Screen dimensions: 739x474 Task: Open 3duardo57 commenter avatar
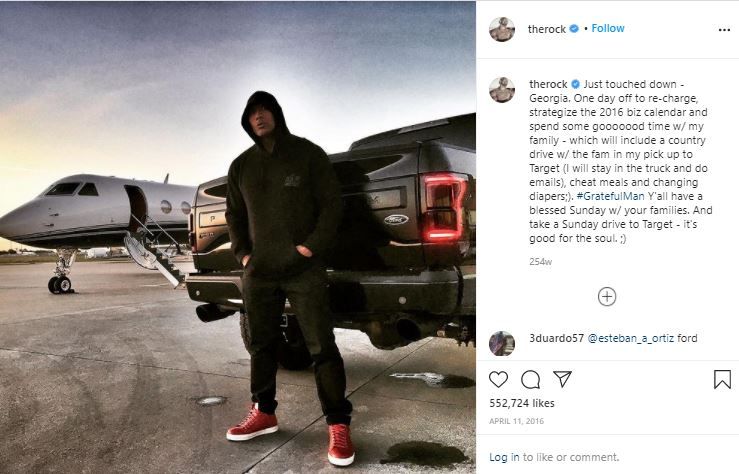pyautogui.click(x=502, y=343)
